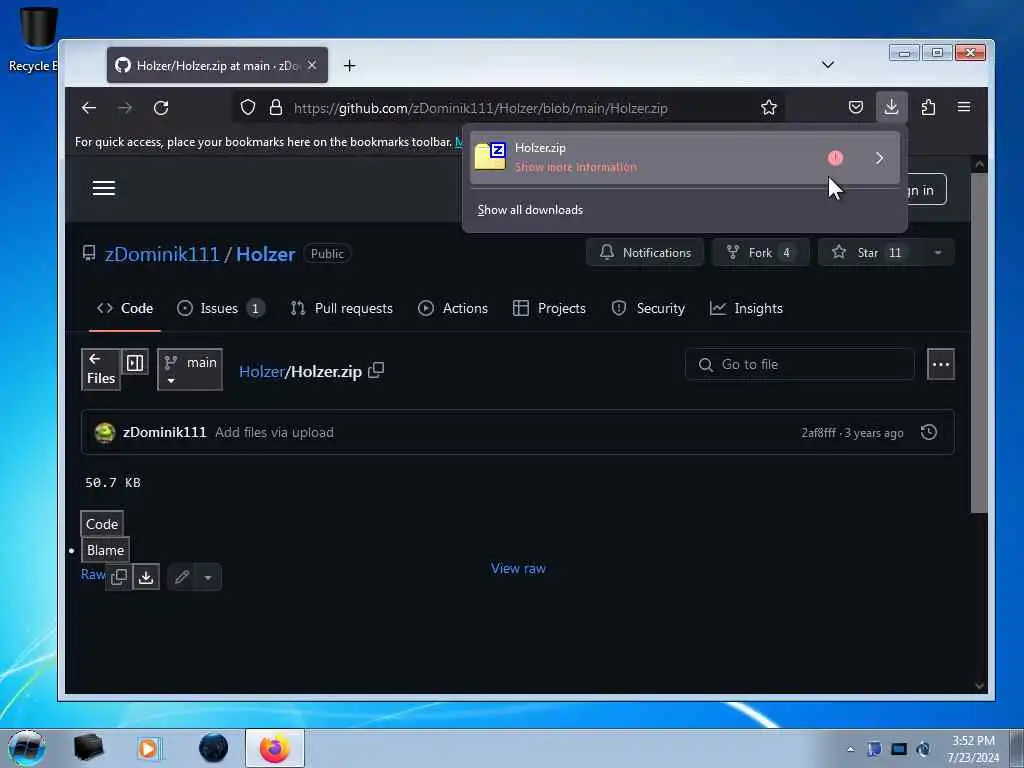The height and width of the screenshot is (768, 1024).
Task: Open GitHub hamburger navigation menu
Action: [104, 188]
